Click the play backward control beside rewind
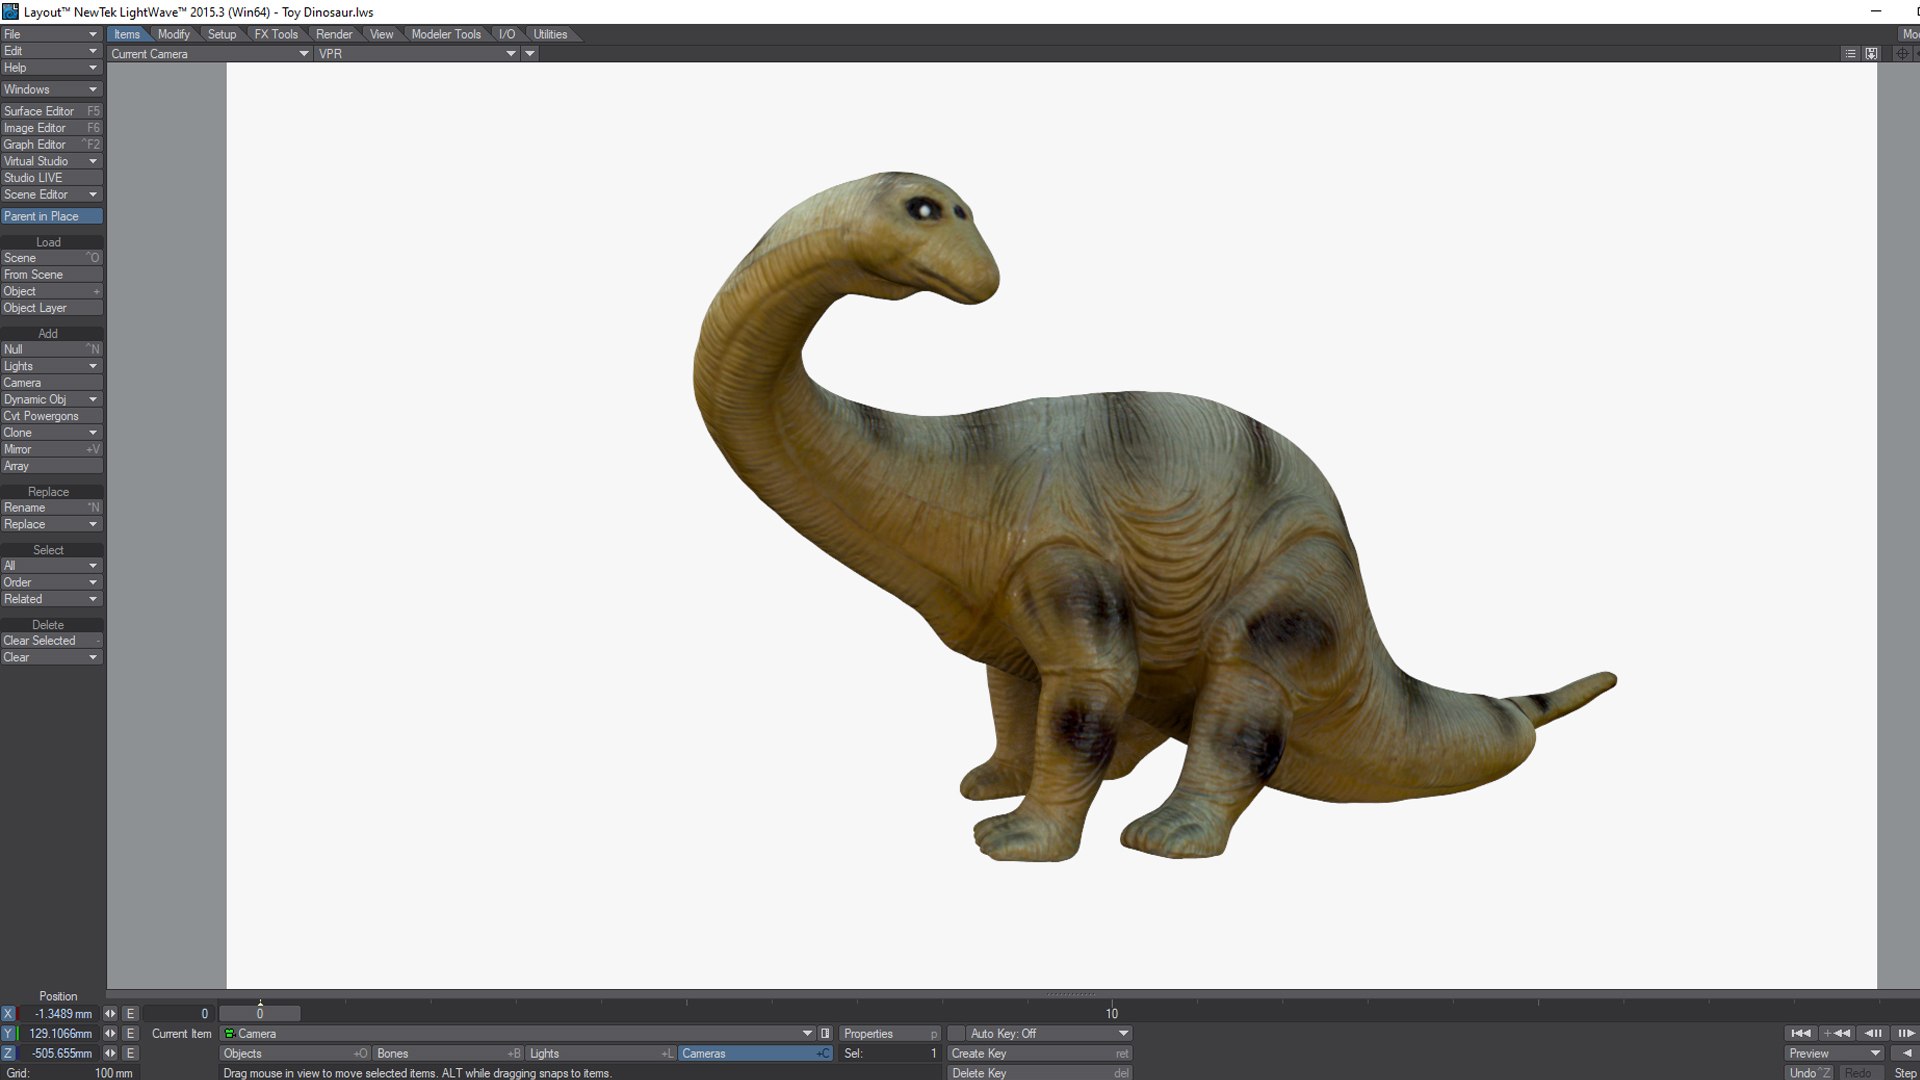Screen dimensions: 1920x1080 pyautogui.click(x=1837, y=1033)
